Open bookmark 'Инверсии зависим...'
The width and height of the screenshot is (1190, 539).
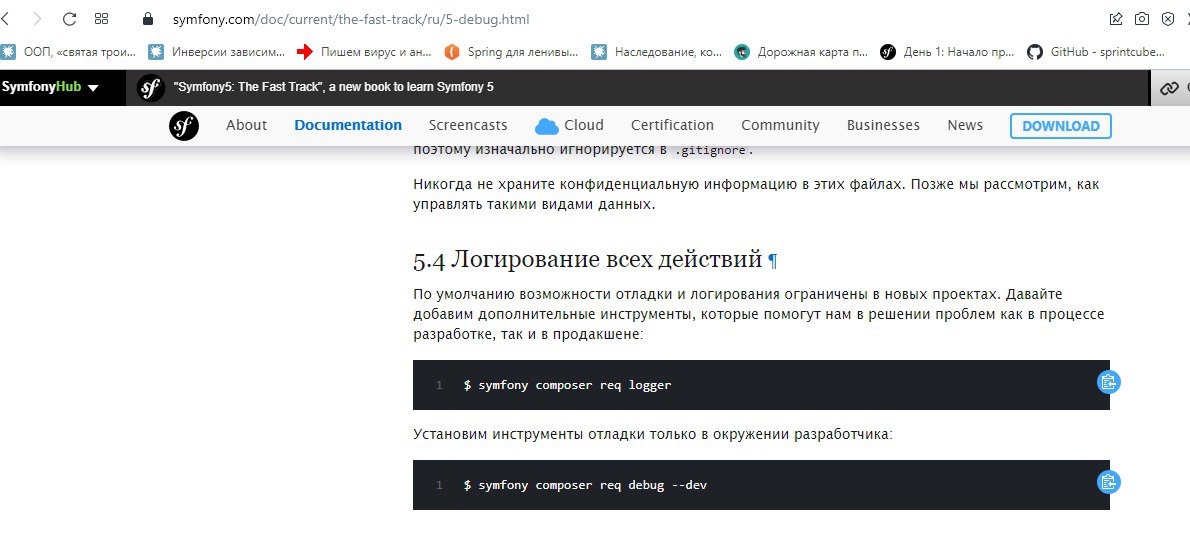tap(218, 52)
